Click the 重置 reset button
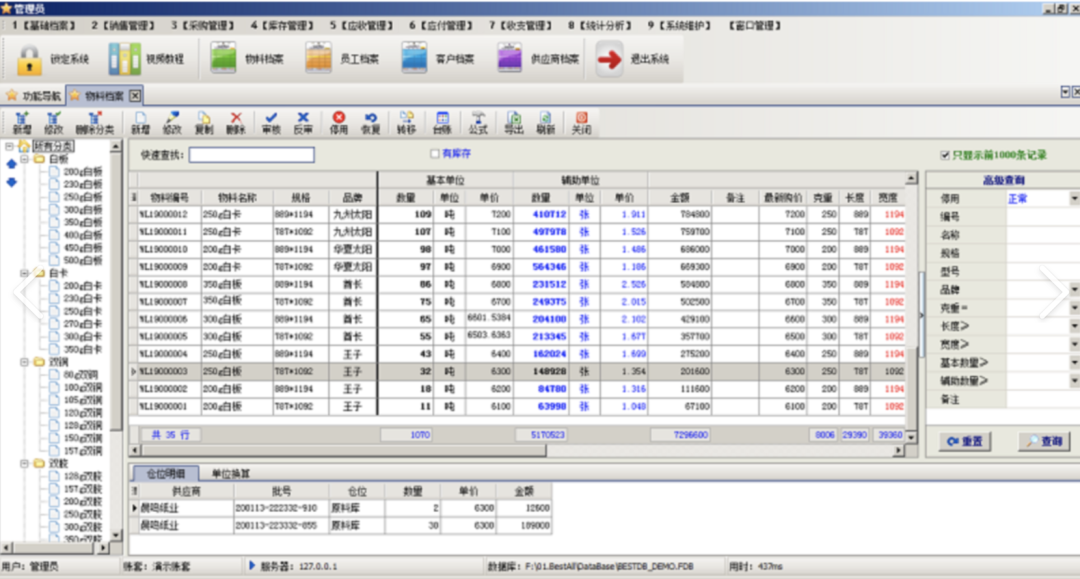Screen dimensions: 1080x579 pyautogui.click(x=965, y=441)
